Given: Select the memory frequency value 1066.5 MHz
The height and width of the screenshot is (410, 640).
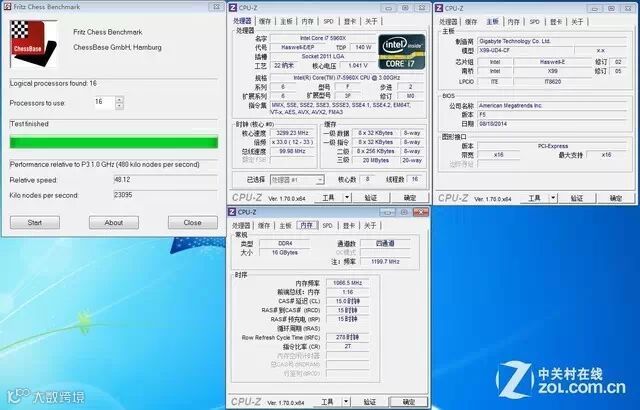Looking at the screenshot, I should click(348, 283).
